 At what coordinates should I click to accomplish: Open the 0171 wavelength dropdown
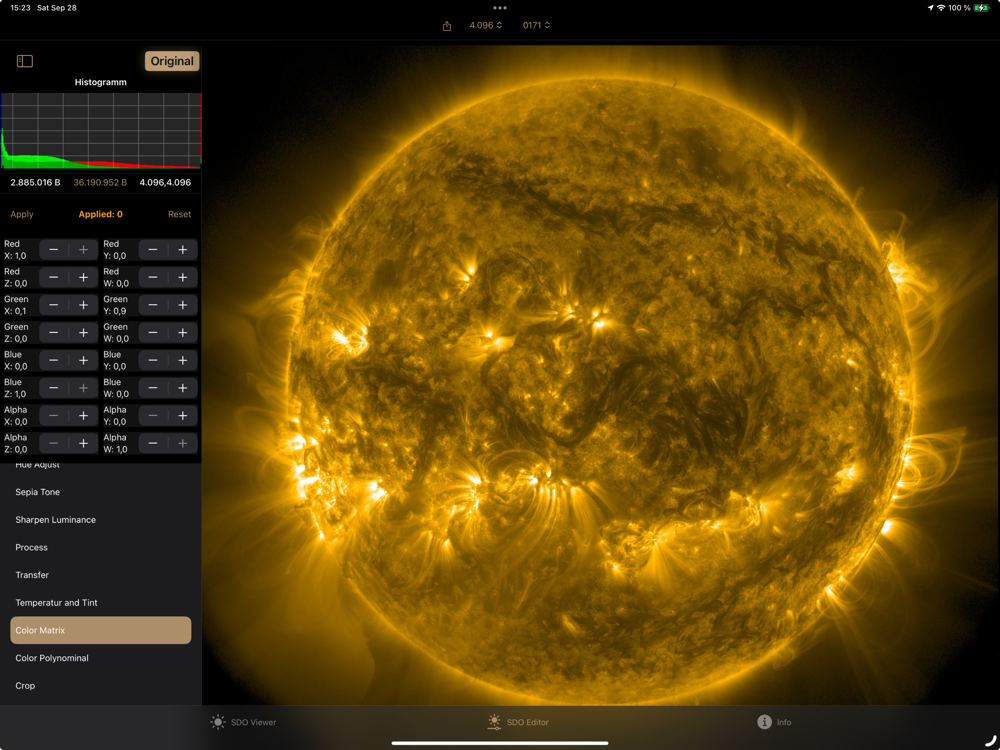[536, 25]
